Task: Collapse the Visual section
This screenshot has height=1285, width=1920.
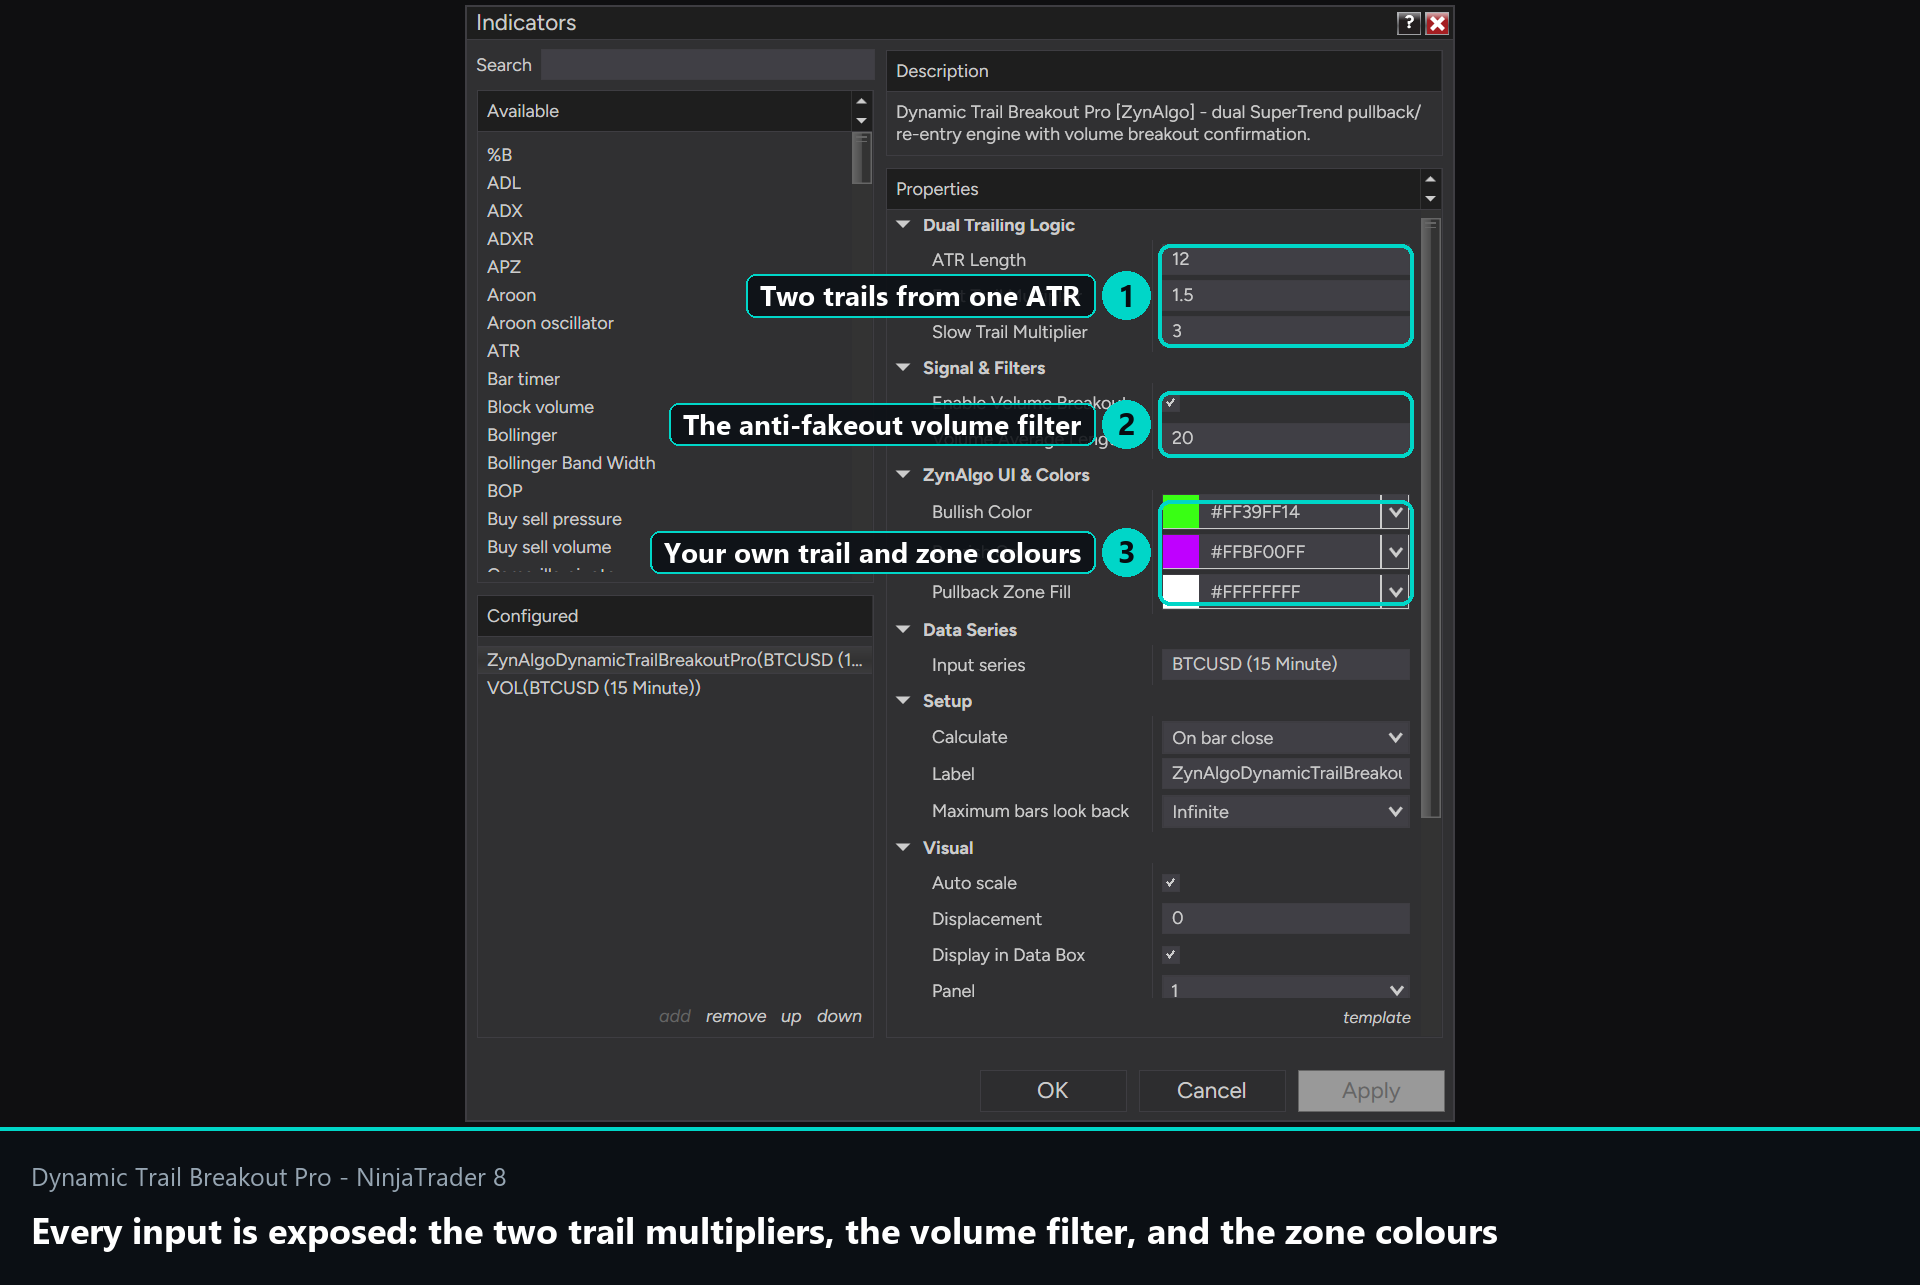Action: (x=903, y=848)
